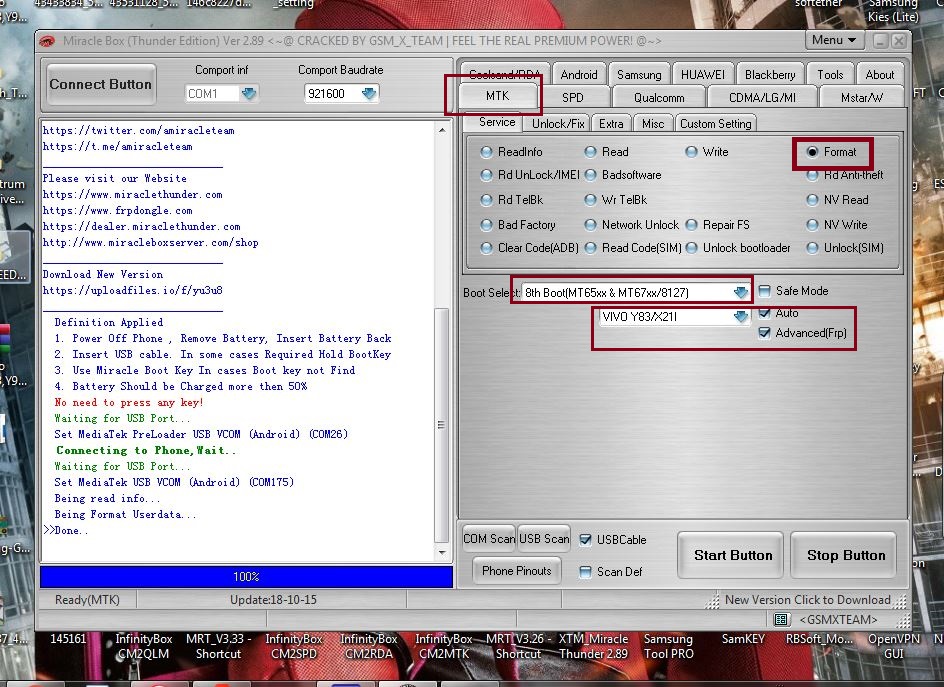Open the Menu dropdown in title bar

[x=834, y=40]
